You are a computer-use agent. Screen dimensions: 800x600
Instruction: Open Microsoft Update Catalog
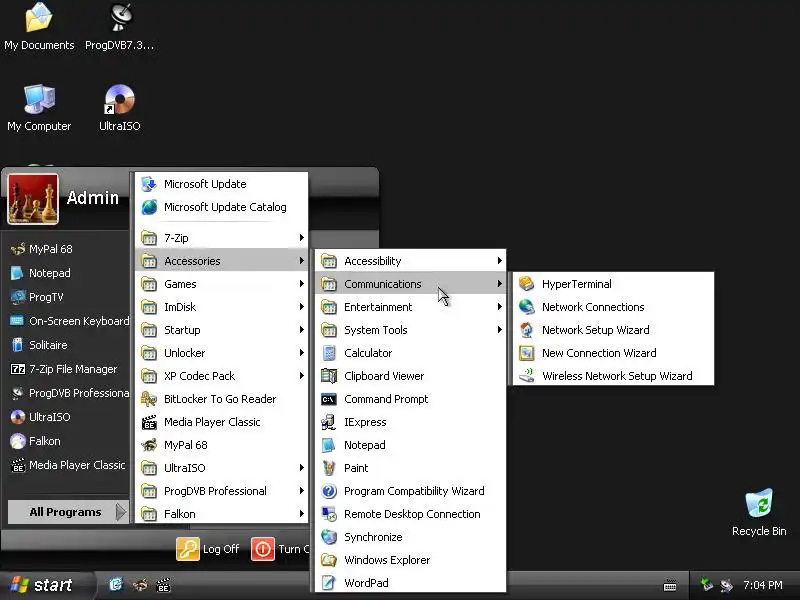(x=222, y=207)
